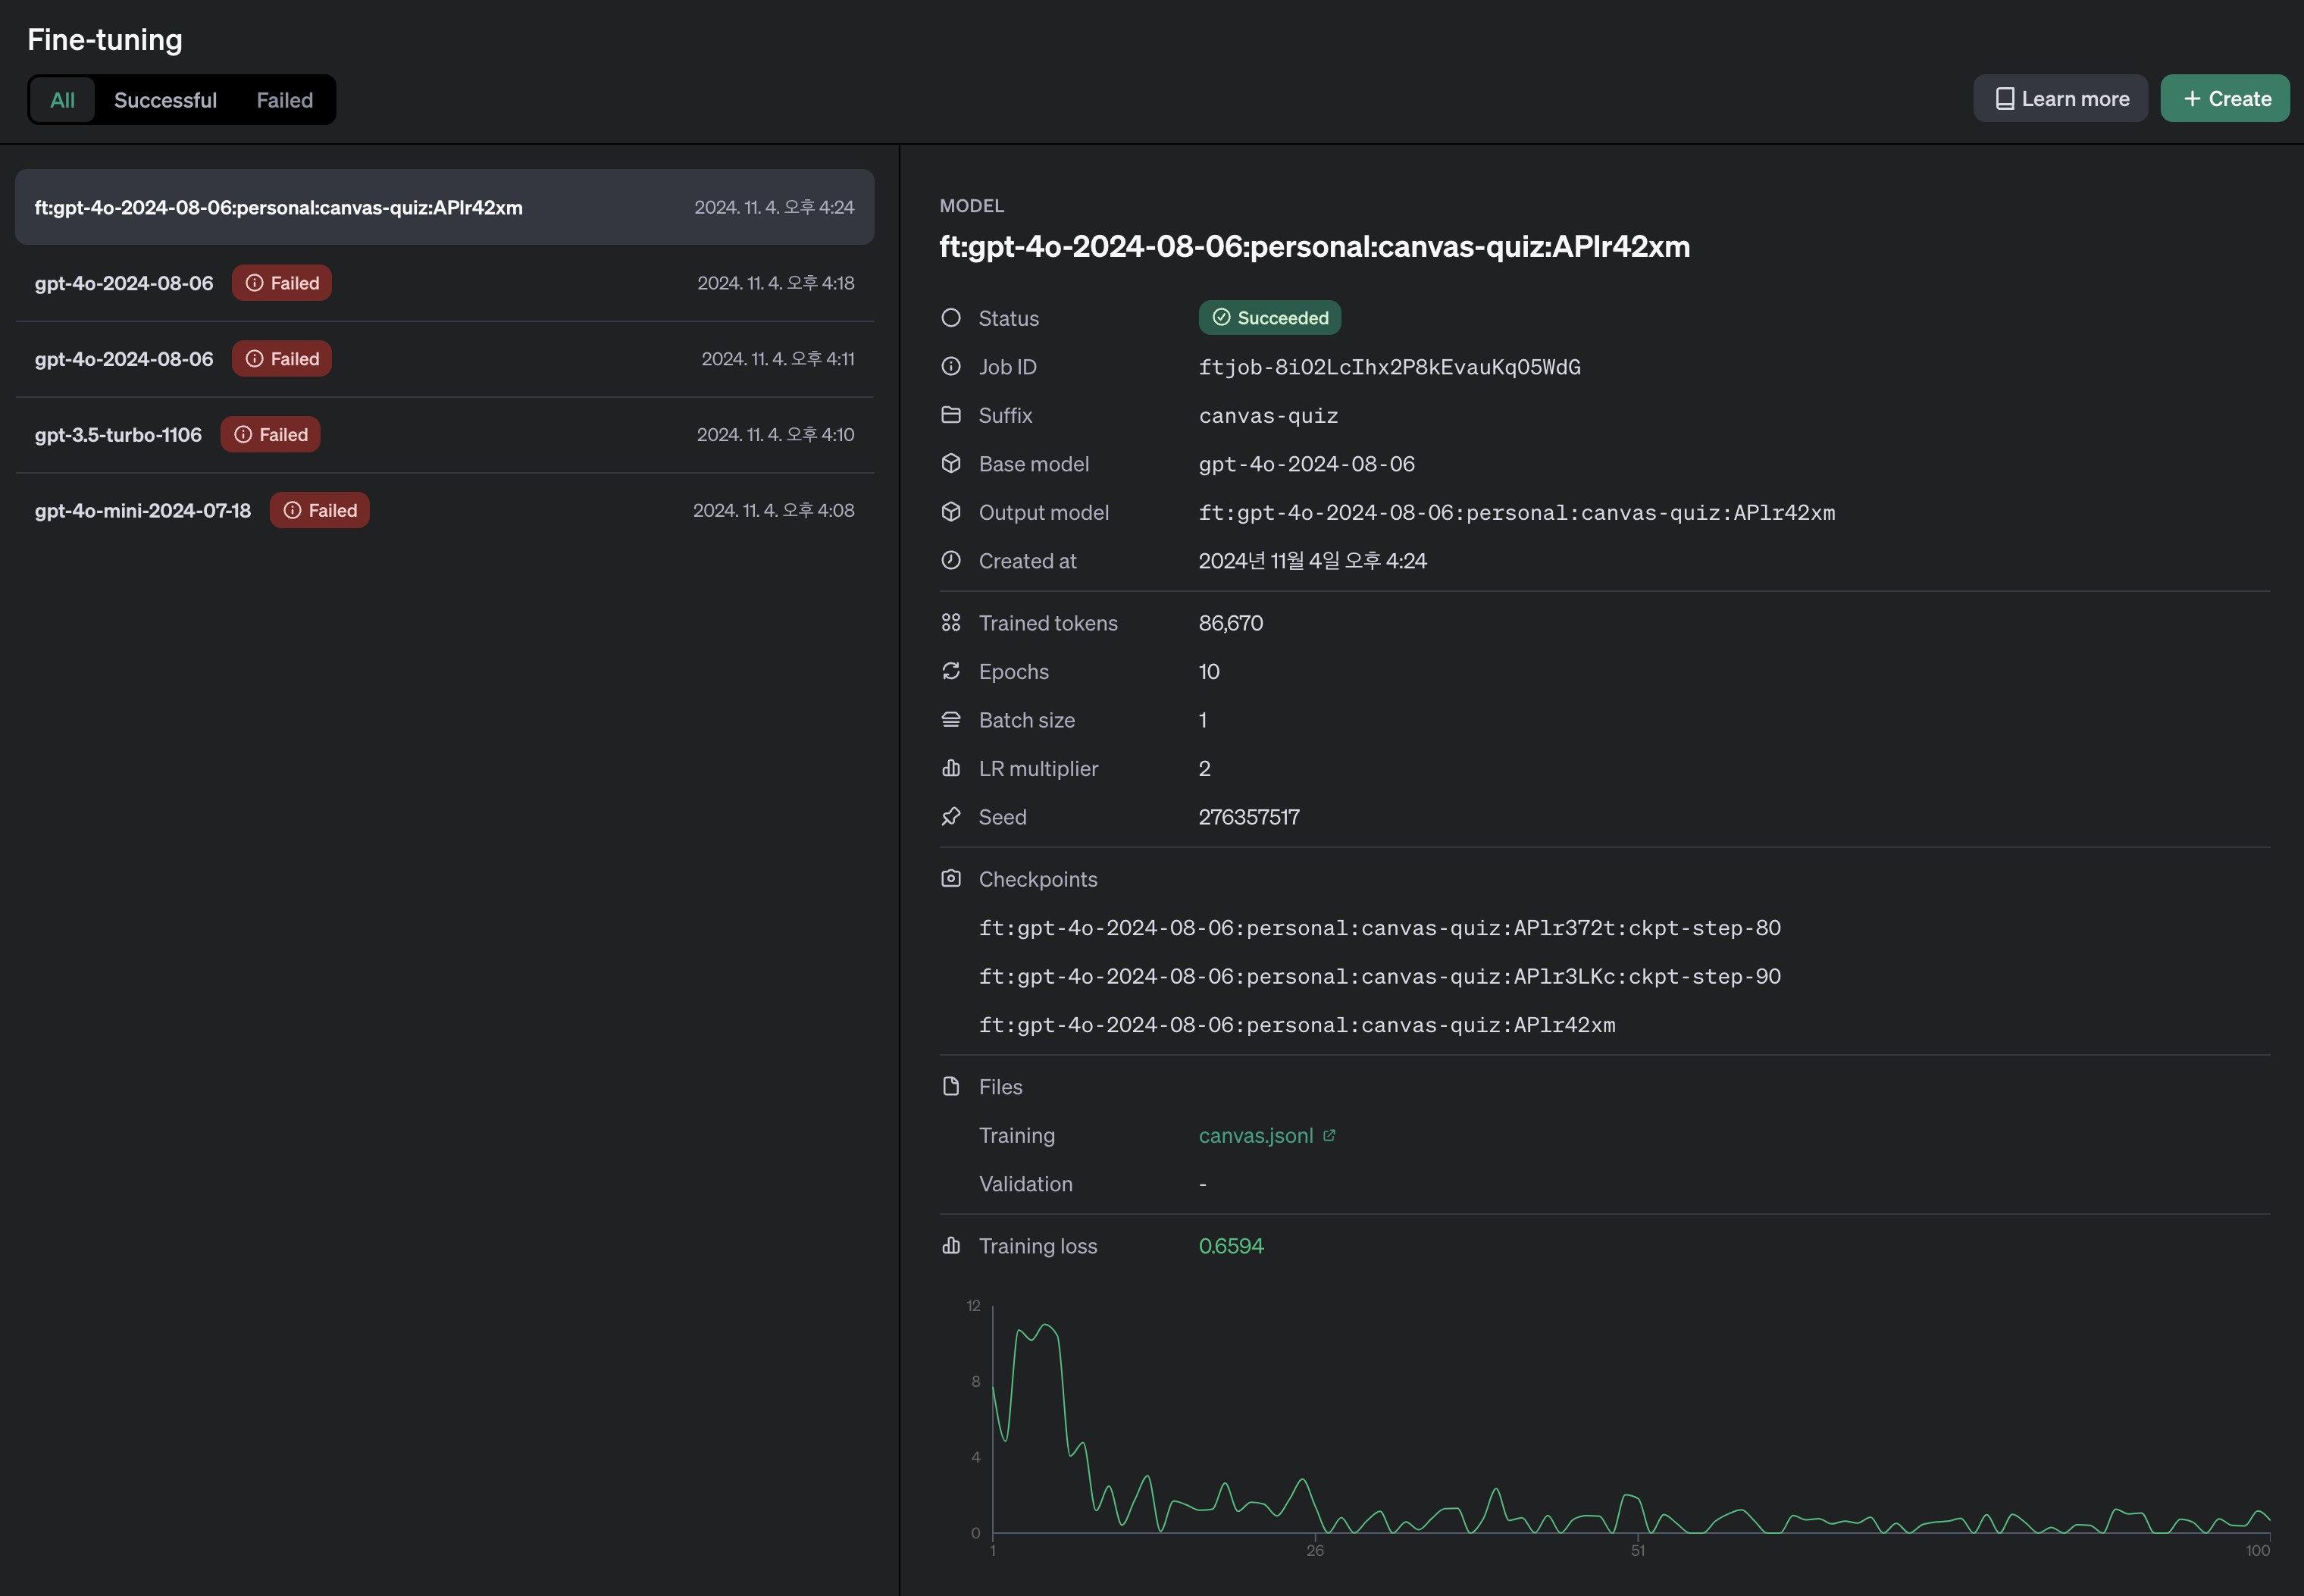Image resolution: width=2304 pixels, height=1596 pixels.
Task: Click the LR multiplier chart icon
Action: 951,768
